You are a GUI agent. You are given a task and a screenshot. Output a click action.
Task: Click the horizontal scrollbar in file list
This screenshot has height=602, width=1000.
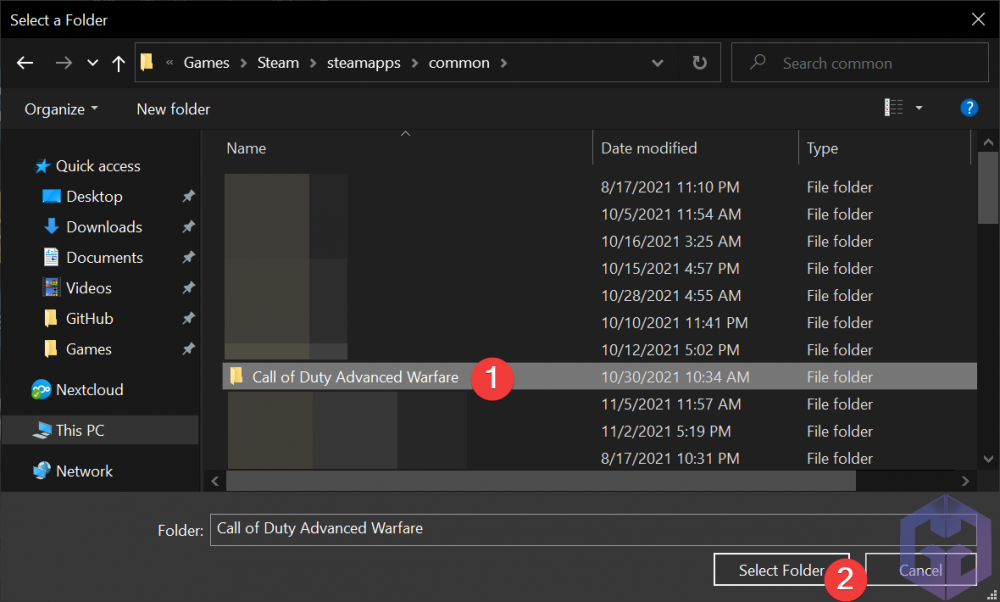540,481
